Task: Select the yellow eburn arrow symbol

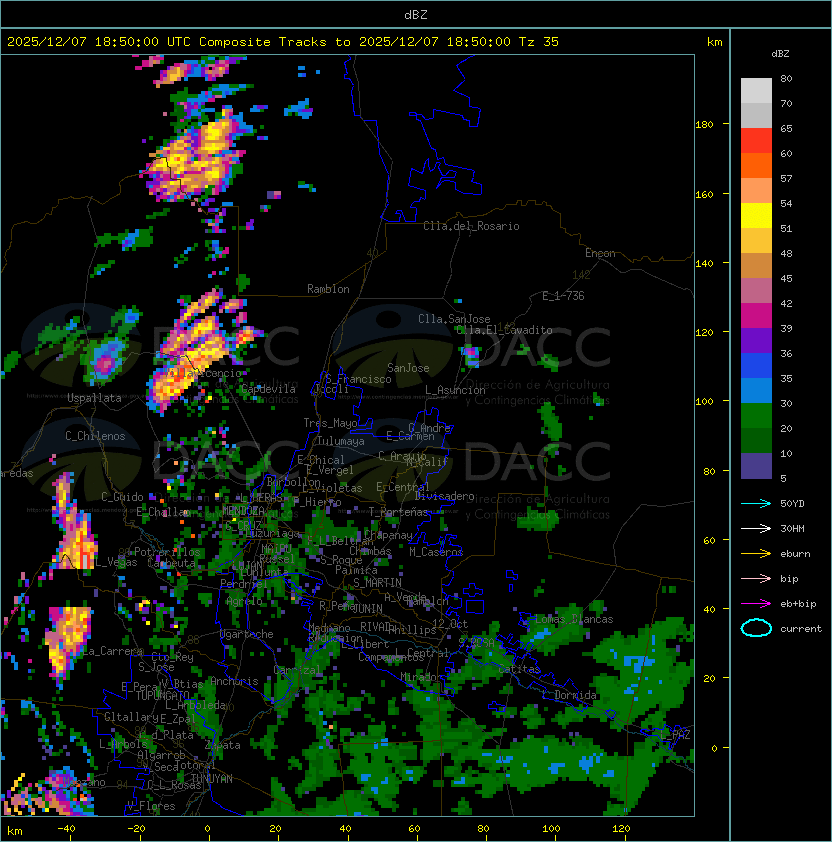Action: (x=756, y=554)
